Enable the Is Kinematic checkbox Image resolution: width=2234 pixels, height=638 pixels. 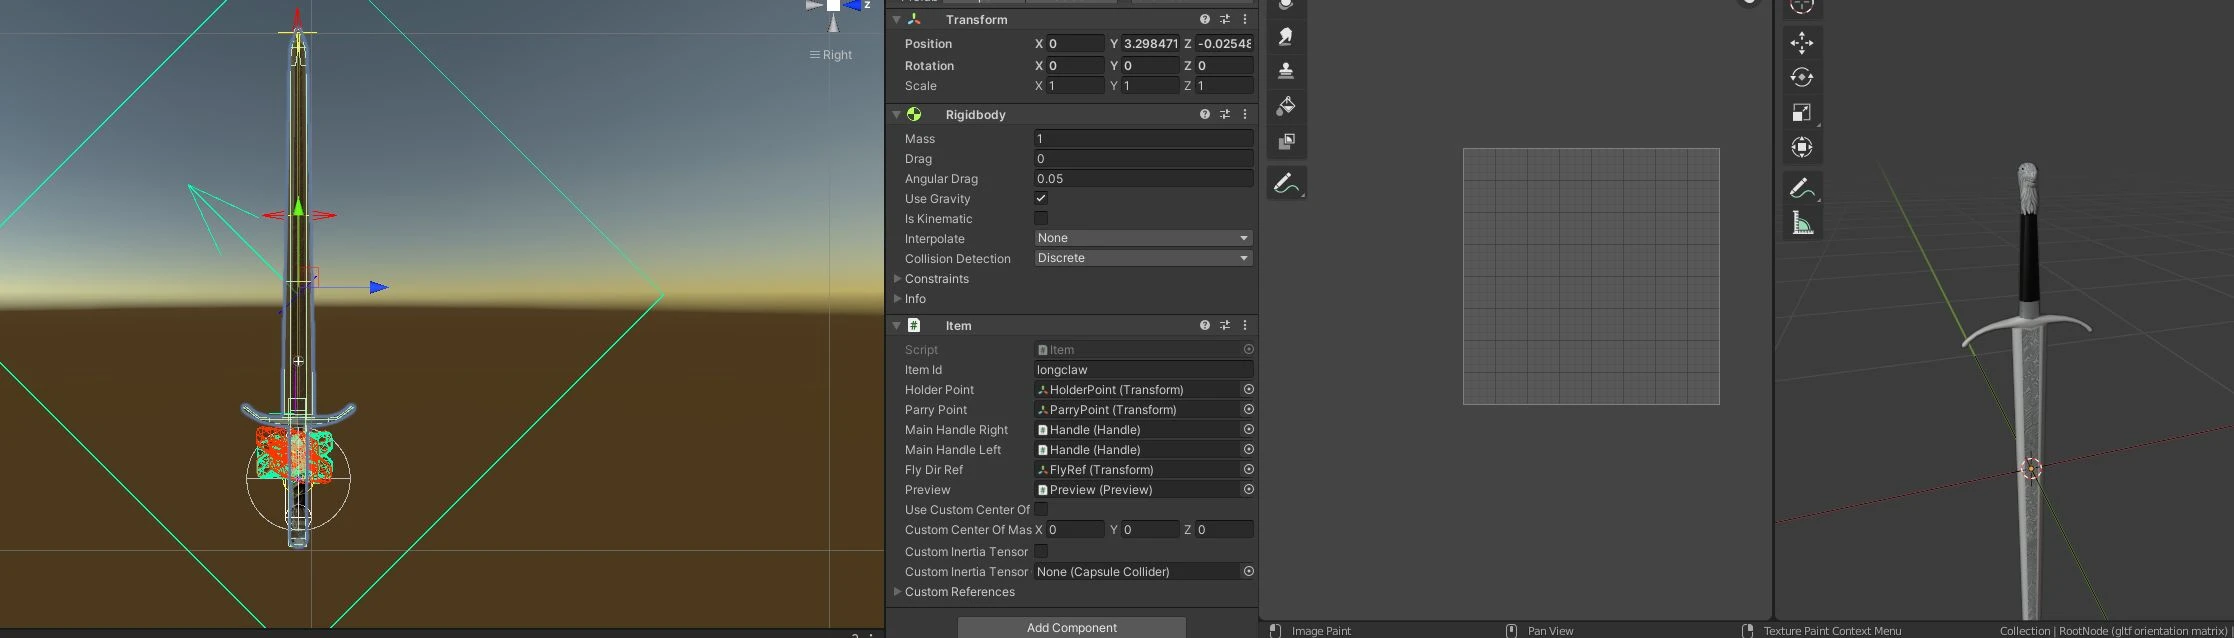click(1041, 218)
